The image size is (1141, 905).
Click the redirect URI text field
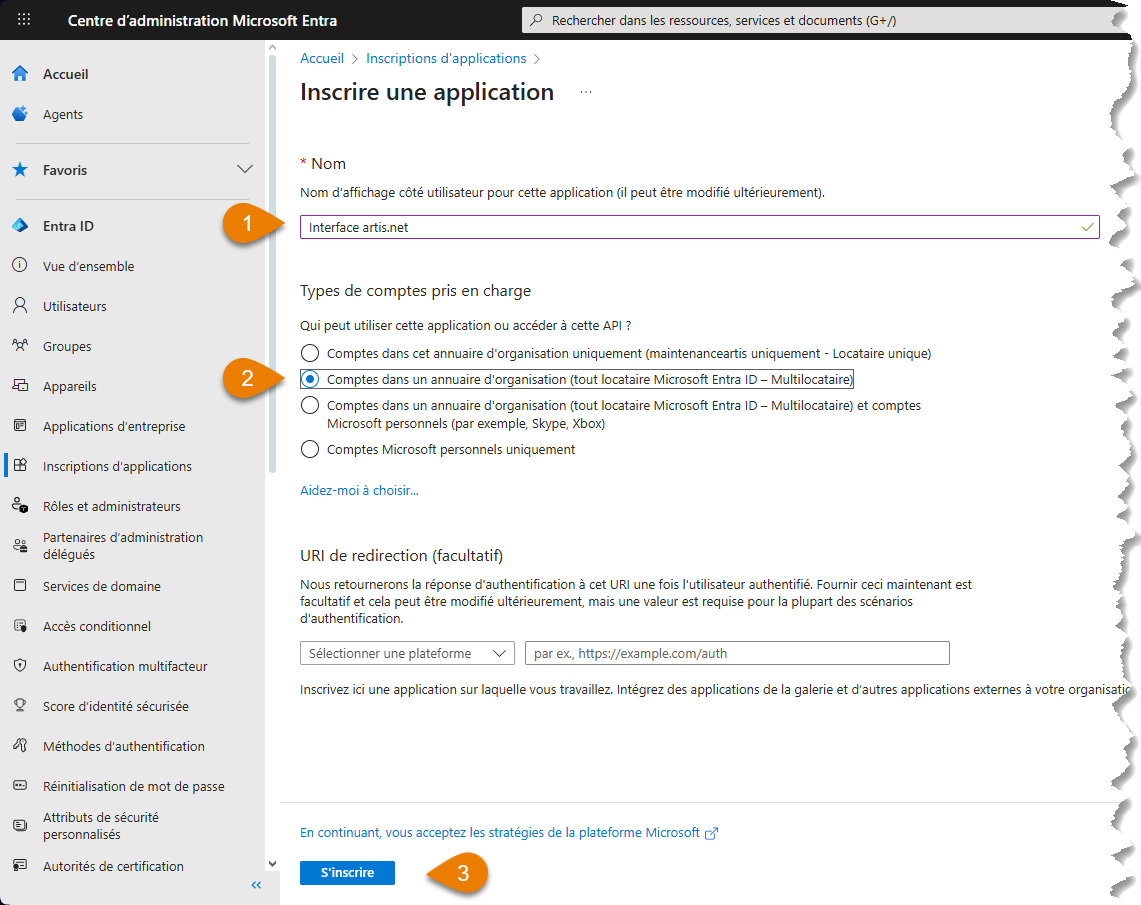(x=736, y=653)
